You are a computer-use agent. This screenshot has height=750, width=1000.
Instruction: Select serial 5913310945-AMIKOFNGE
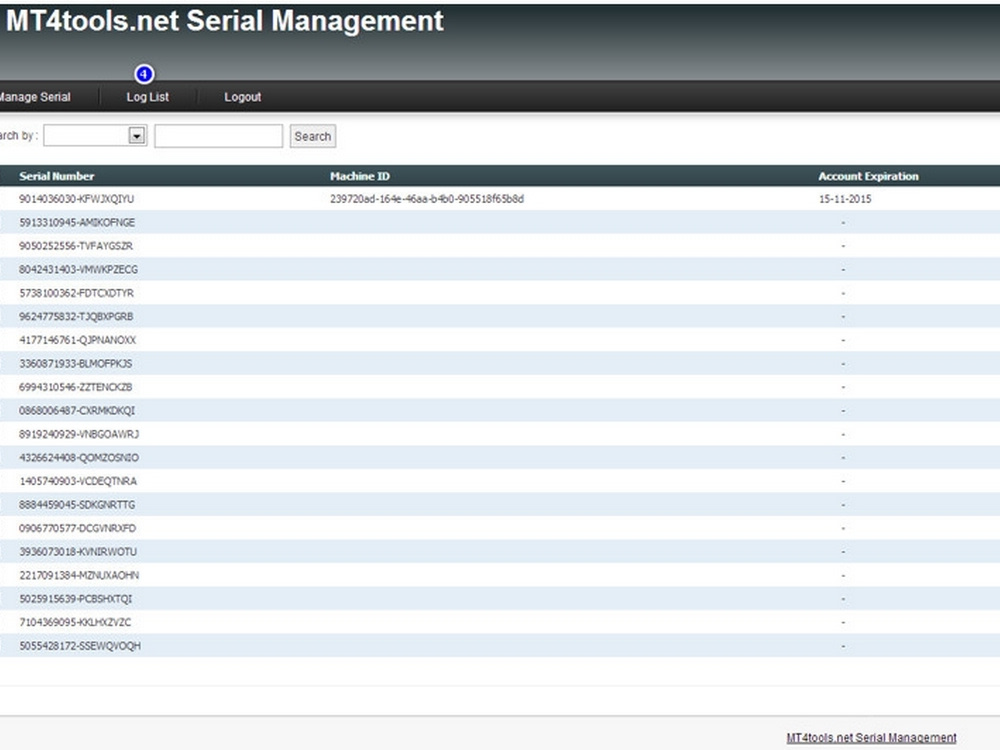pyautogui.click(x=77, y=223)
